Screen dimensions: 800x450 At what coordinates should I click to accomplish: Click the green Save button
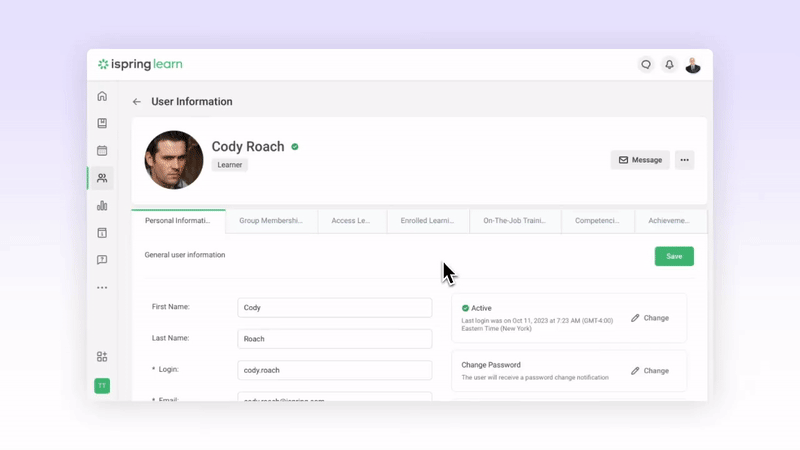(674, 256)
